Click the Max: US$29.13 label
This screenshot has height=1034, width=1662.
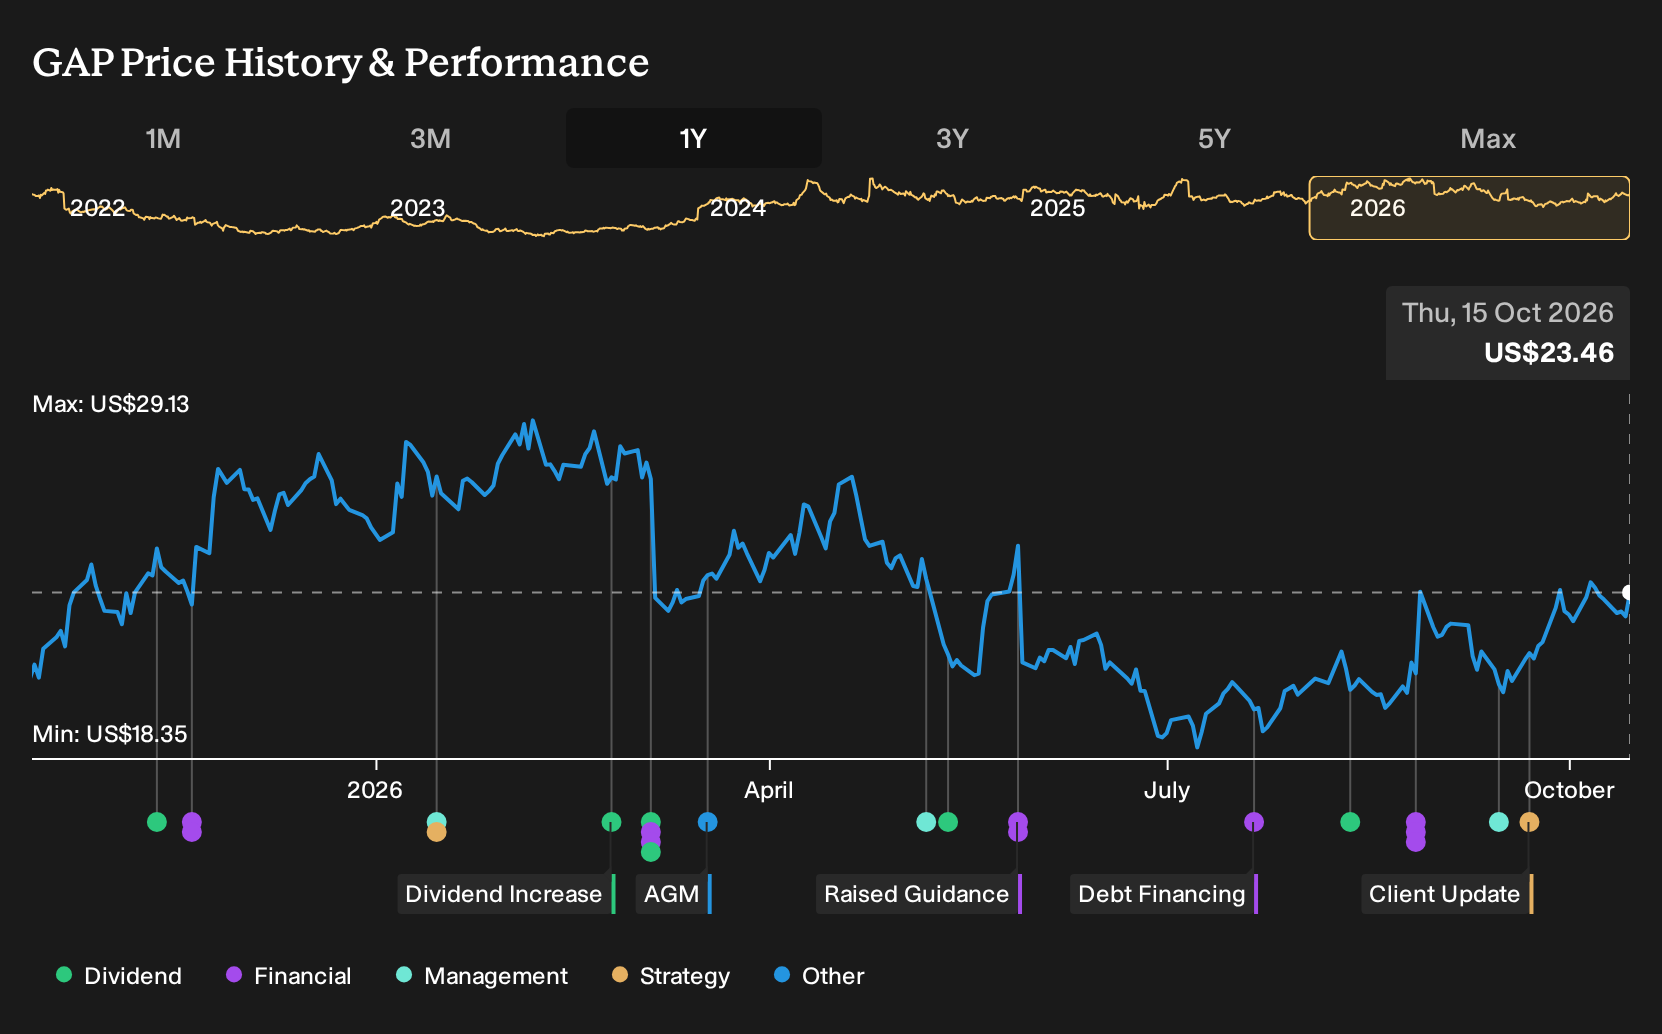pos(111,404)
